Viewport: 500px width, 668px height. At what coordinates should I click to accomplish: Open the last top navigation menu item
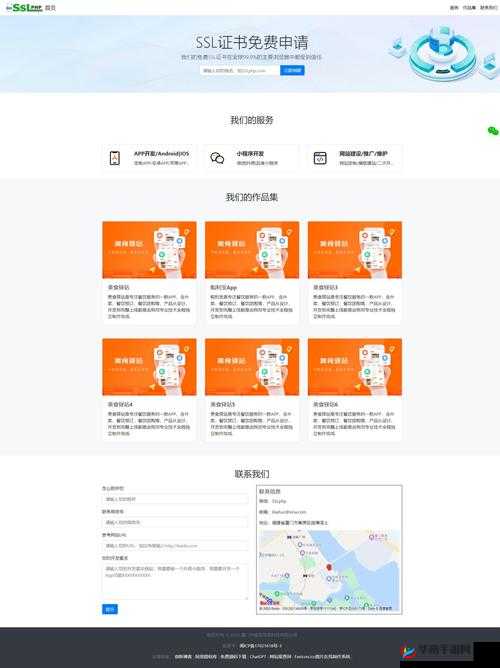(489, 8)
